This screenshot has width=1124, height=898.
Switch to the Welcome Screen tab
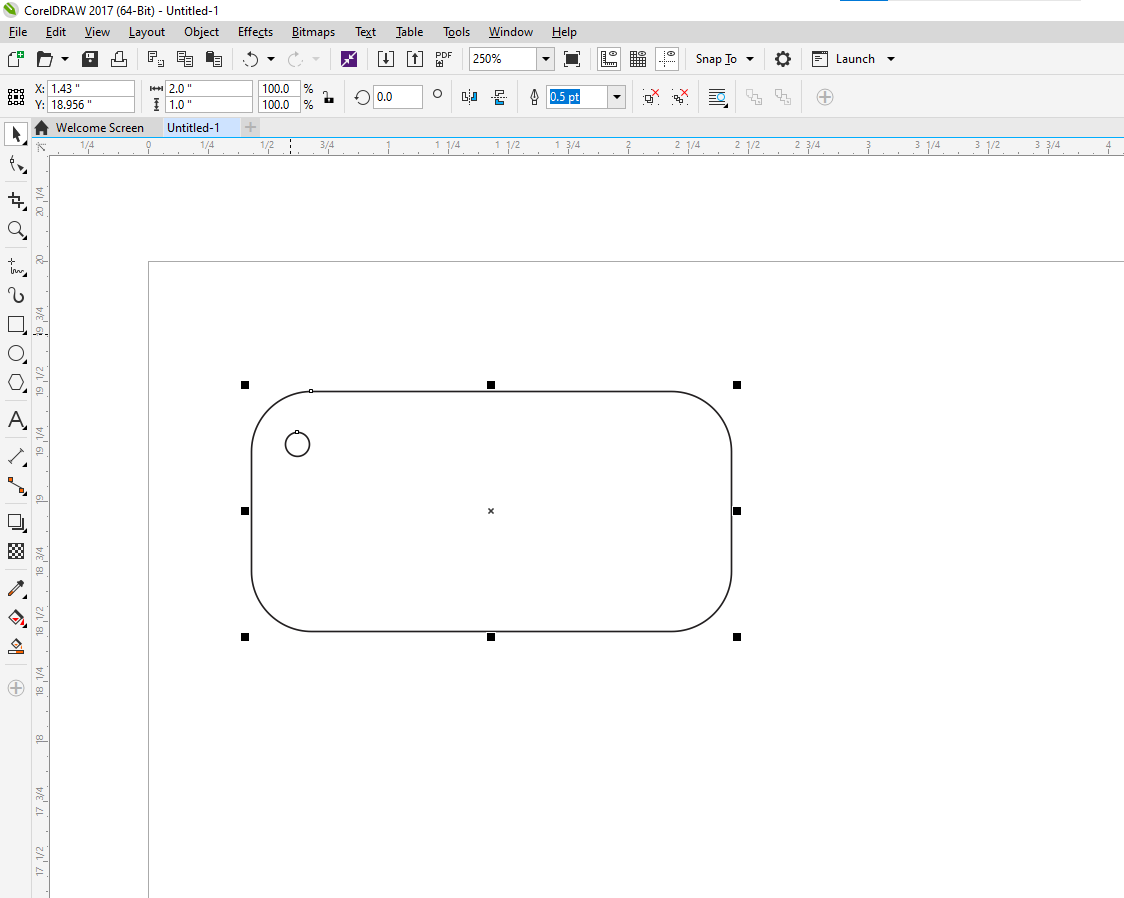(99, 128)
